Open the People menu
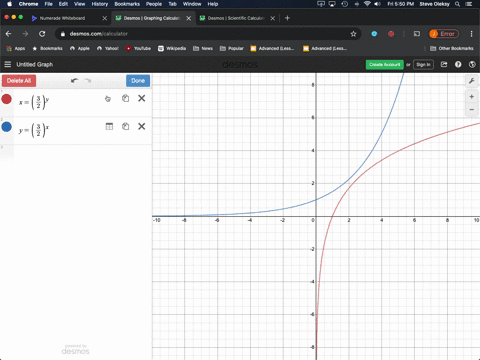The height and width of the screenshot is (360, 480). click(154, 4)
